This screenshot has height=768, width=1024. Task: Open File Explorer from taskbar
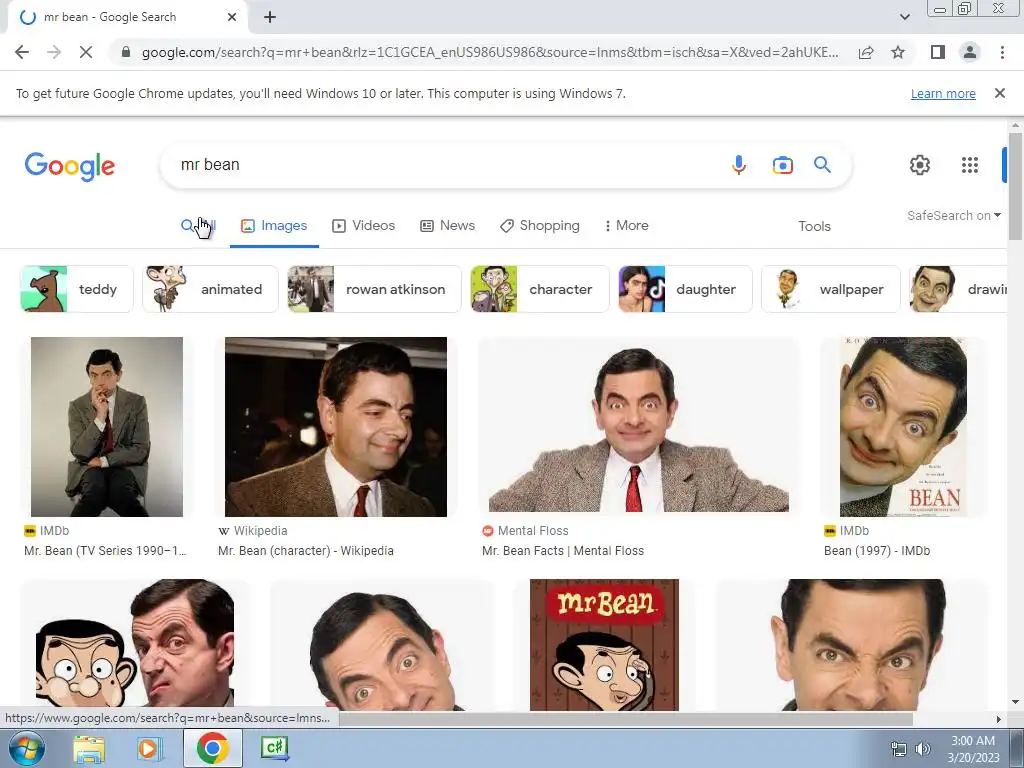coord(89,748)
